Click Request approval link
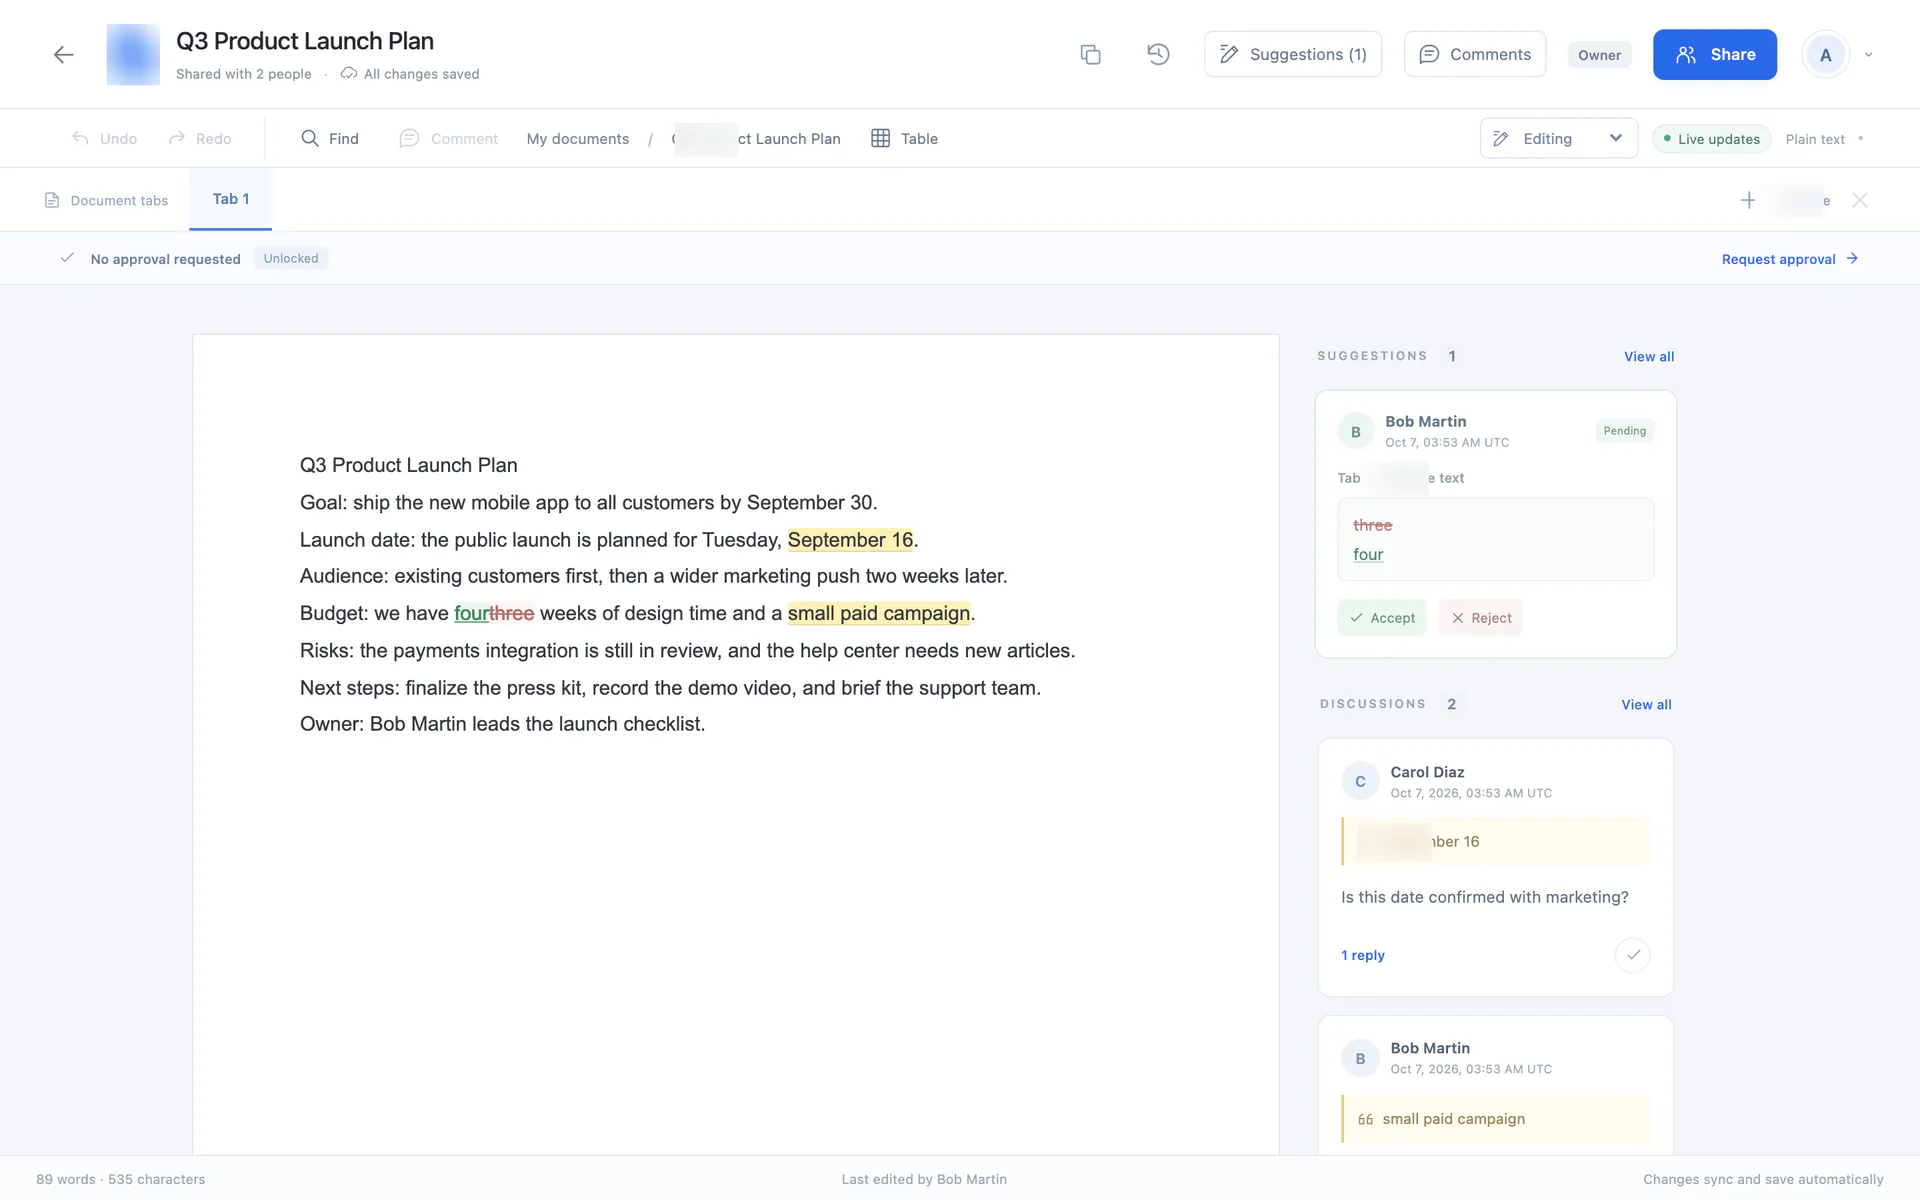Screen dimensions: 1920x1200 point(1790,259)
